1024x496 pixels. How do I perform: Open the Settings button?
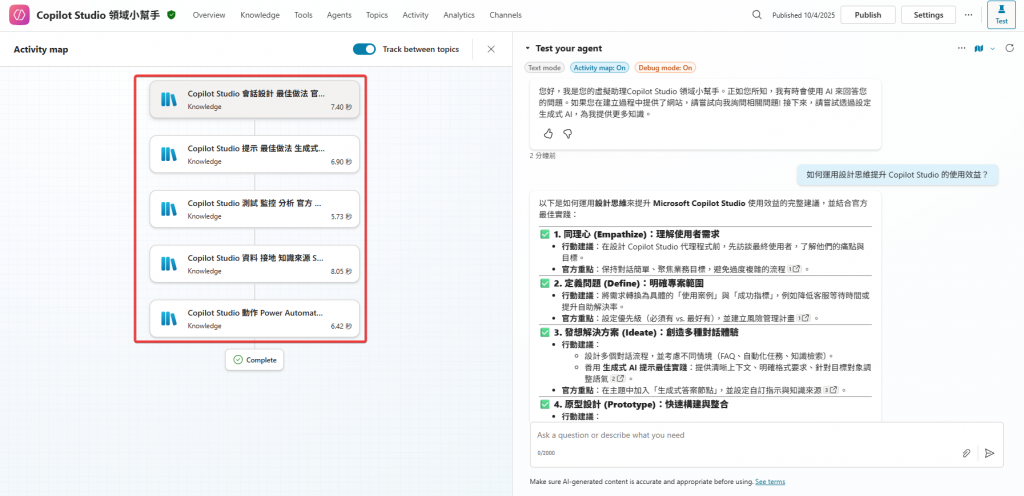tap(928, 15)
